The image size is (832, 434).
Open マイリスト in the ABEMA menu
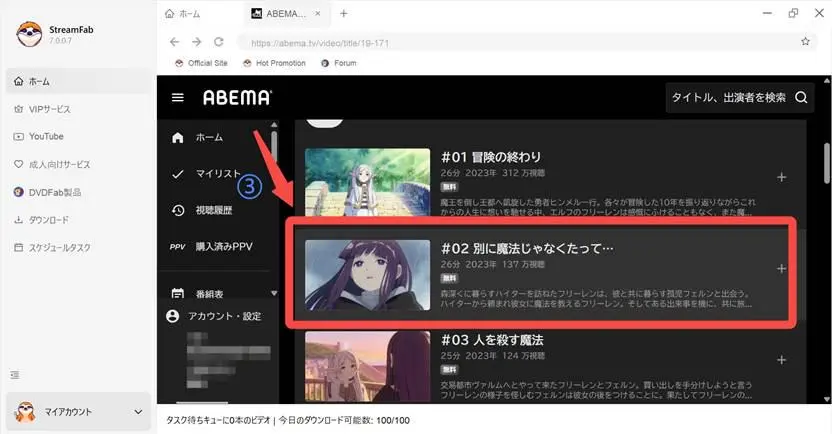pyautogui.click(x=218, y=174)
